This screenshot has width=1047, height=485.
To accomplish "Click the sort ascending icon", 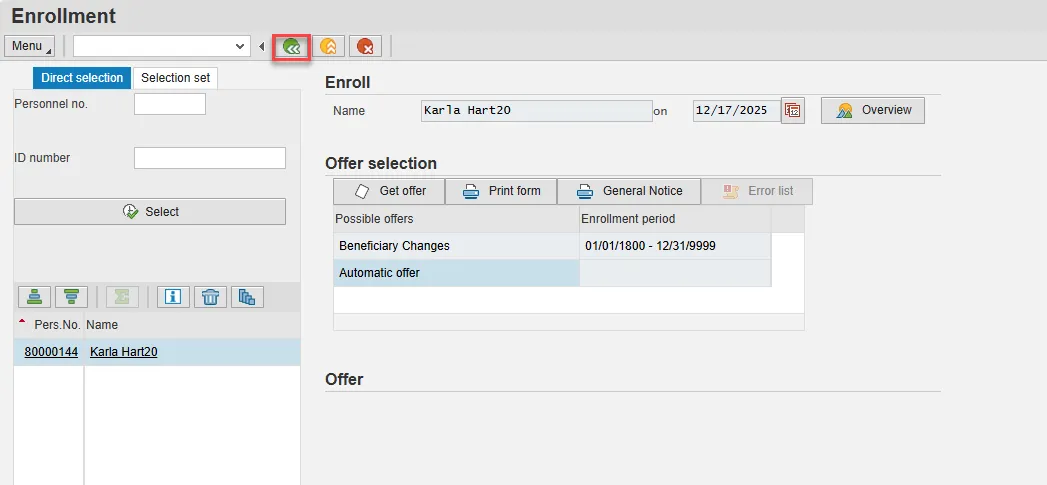I will coord(35,297).
